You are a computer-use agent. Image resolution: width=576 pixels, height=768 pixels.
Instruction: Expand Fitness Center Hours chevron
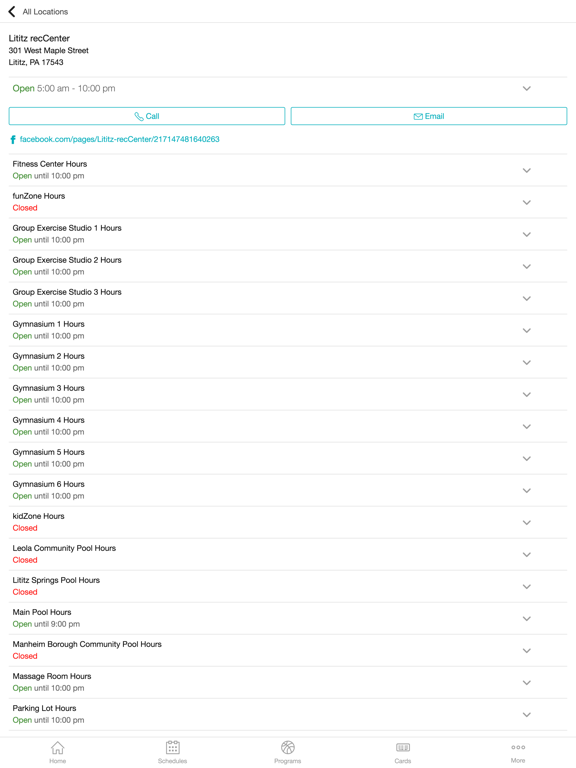click(527, 170)
